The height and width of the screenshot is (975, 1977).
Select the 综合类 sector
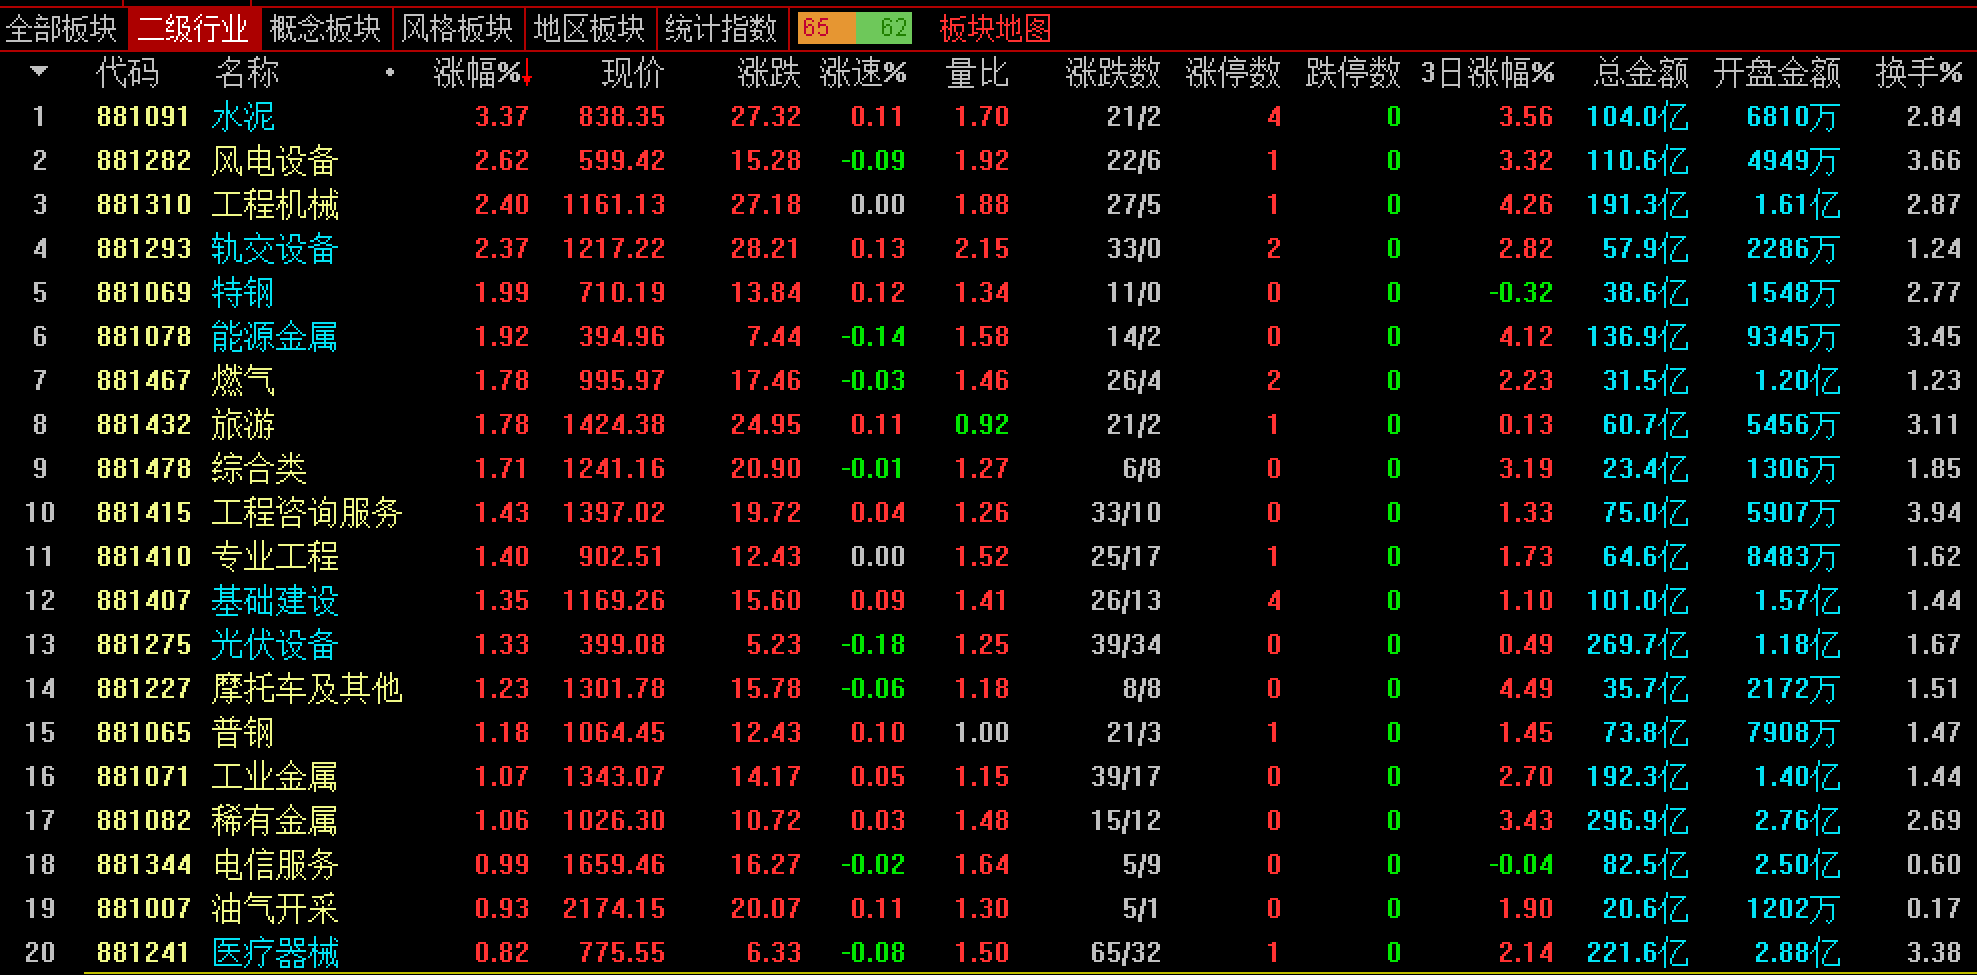[259, 469]
